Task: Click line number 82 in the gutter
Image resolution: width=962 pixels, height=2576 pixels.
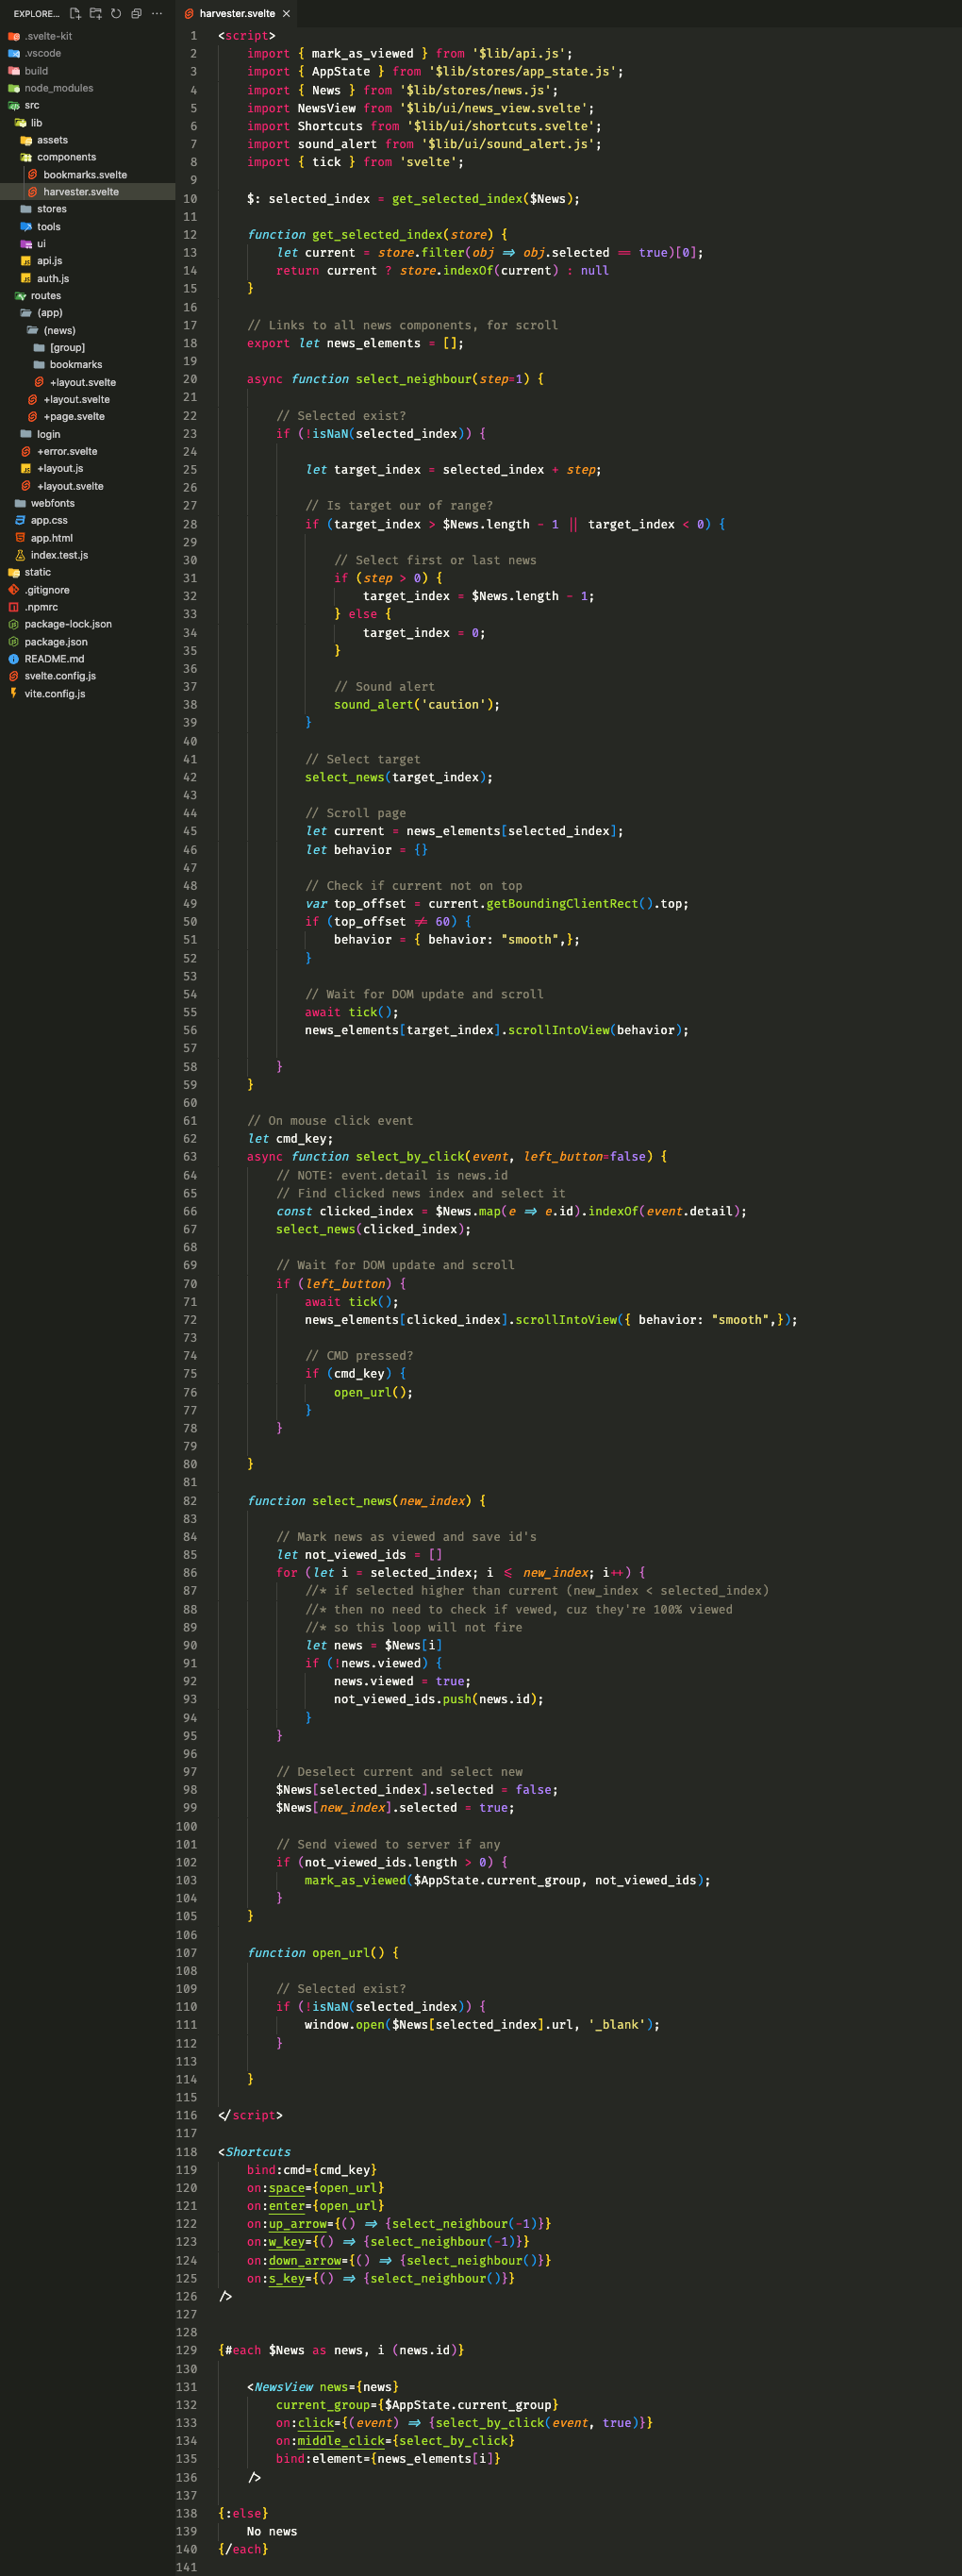Action: click(190, 1501)
